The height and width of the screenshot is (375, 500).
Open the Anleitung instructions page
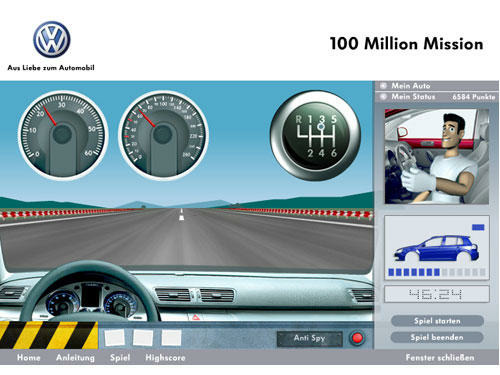pos(75,358)
